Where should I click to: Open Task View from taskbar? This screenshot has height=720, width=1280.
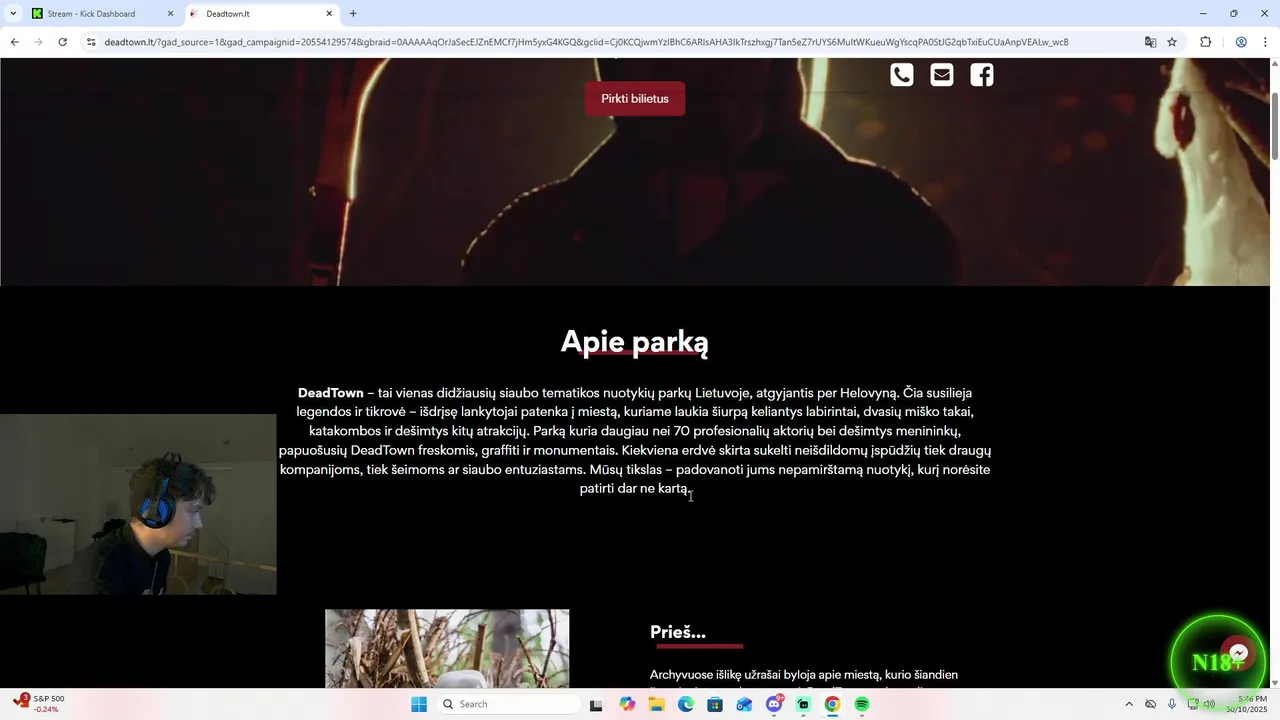click(596, 704)
